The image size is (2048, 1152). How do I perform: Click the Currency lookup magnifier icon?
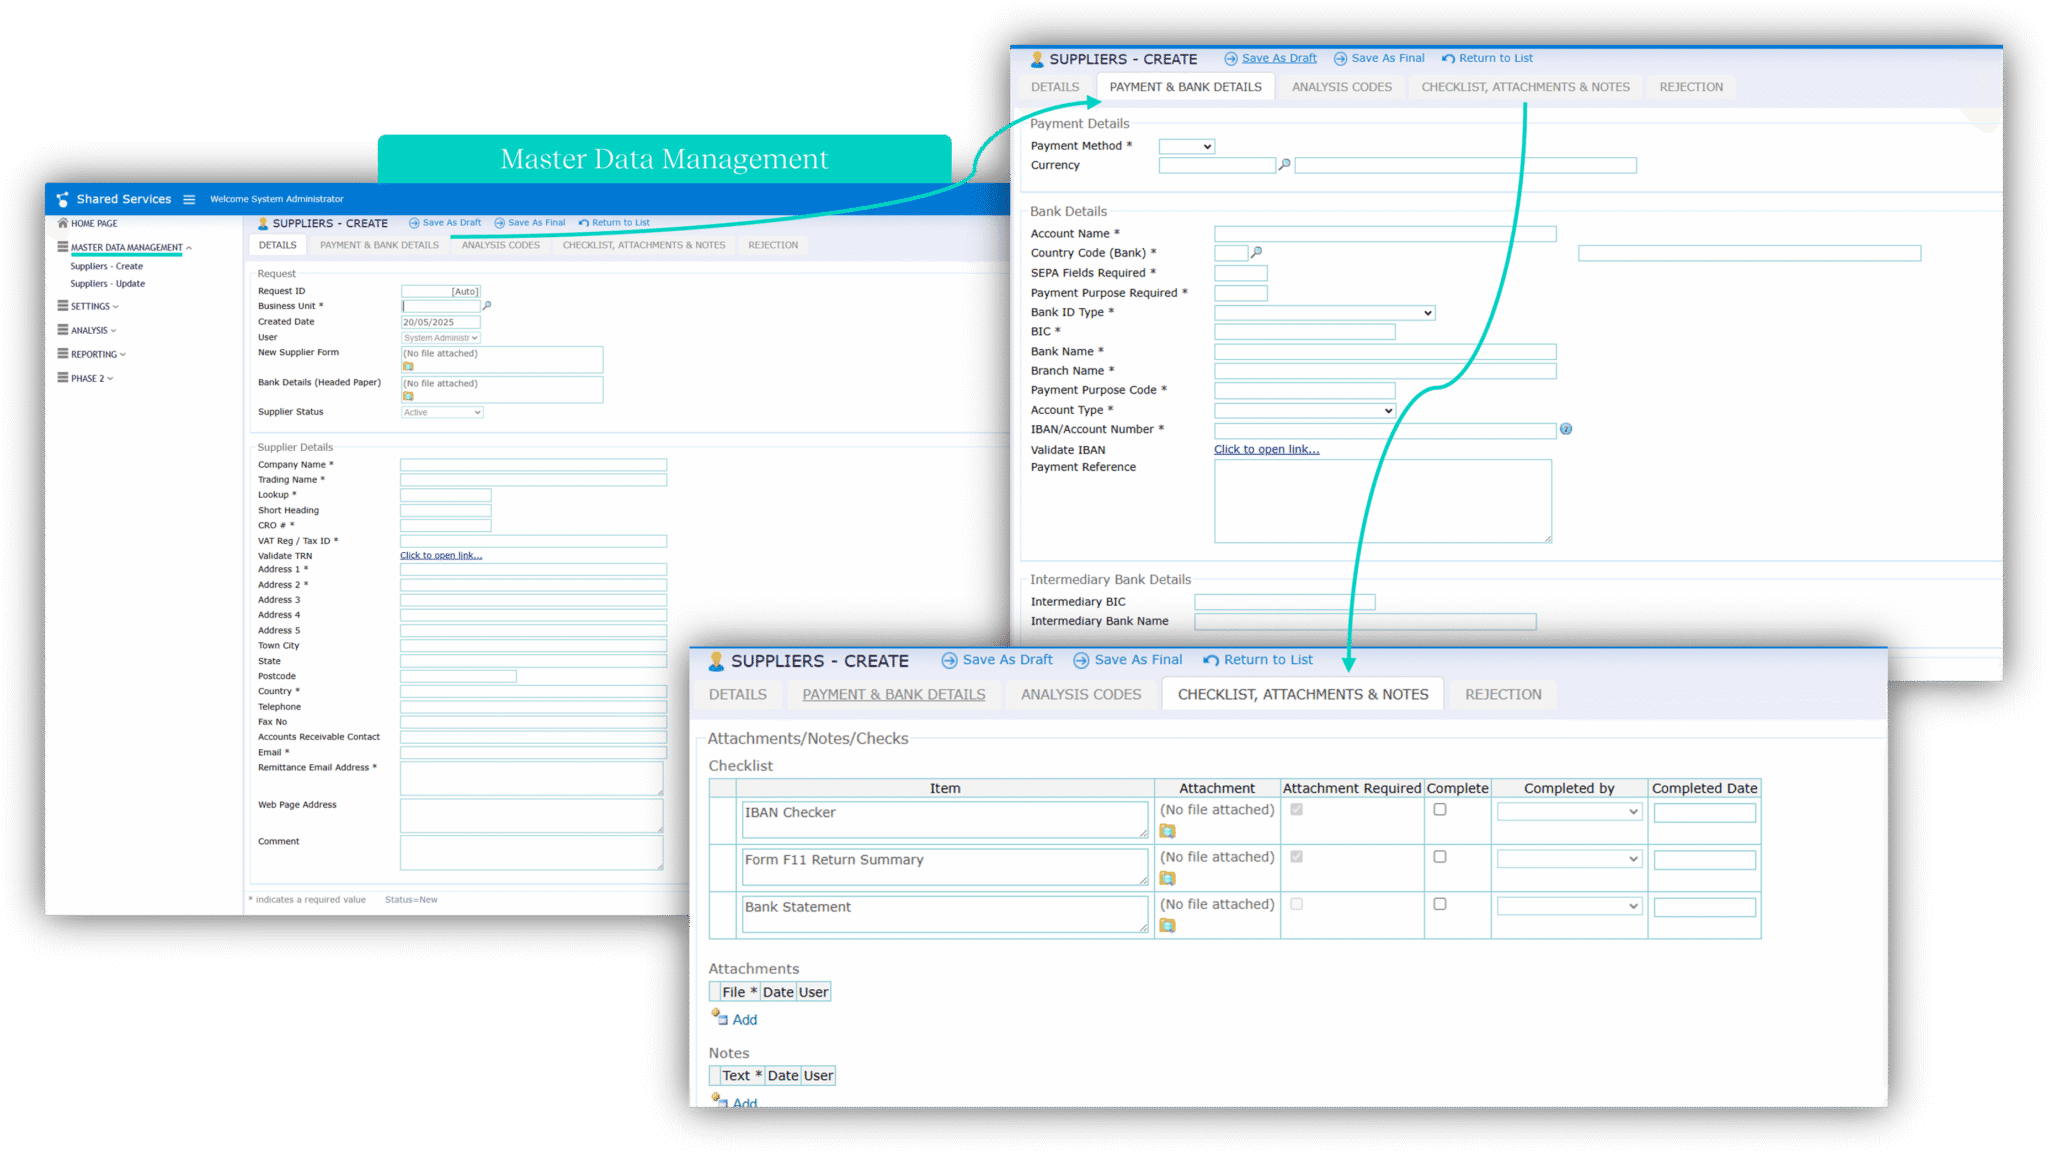[x=1284, y=165]
